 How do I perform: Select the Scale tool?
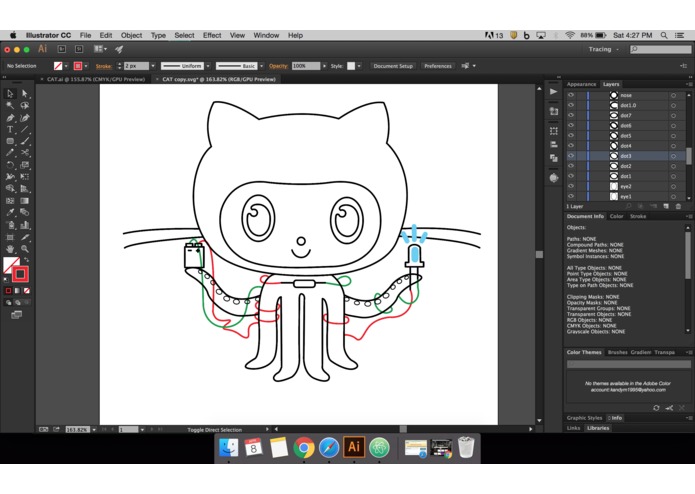[x=25, y=165]
